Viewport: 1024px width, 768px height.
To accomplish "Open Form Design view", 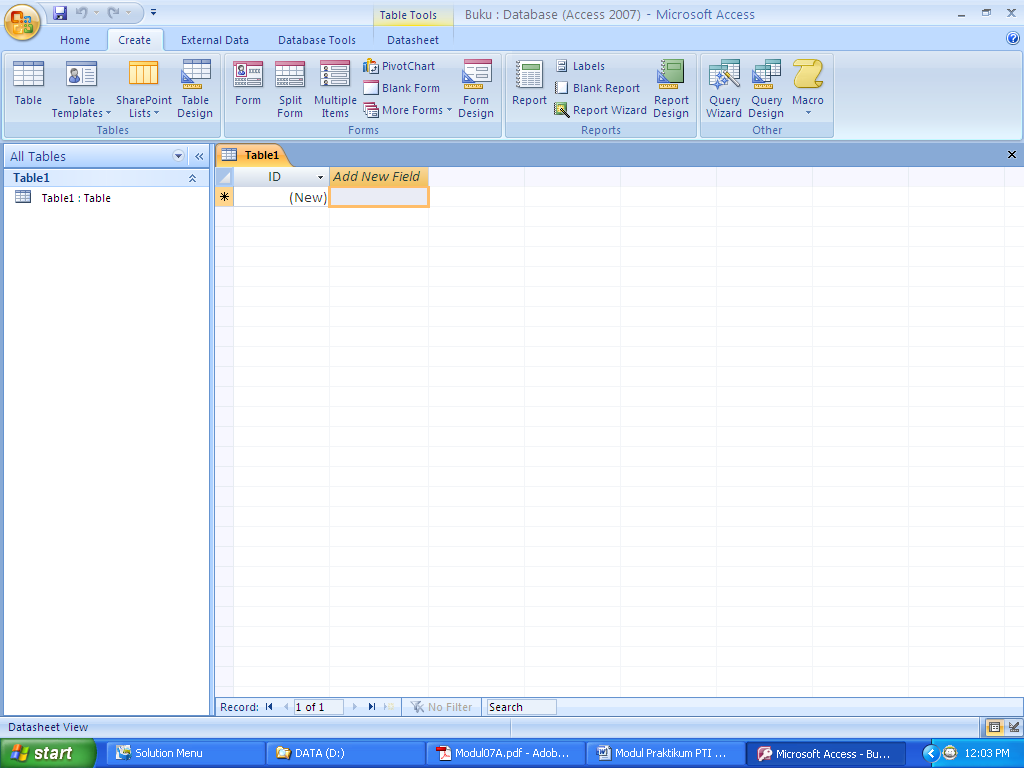I will point(476,89).
